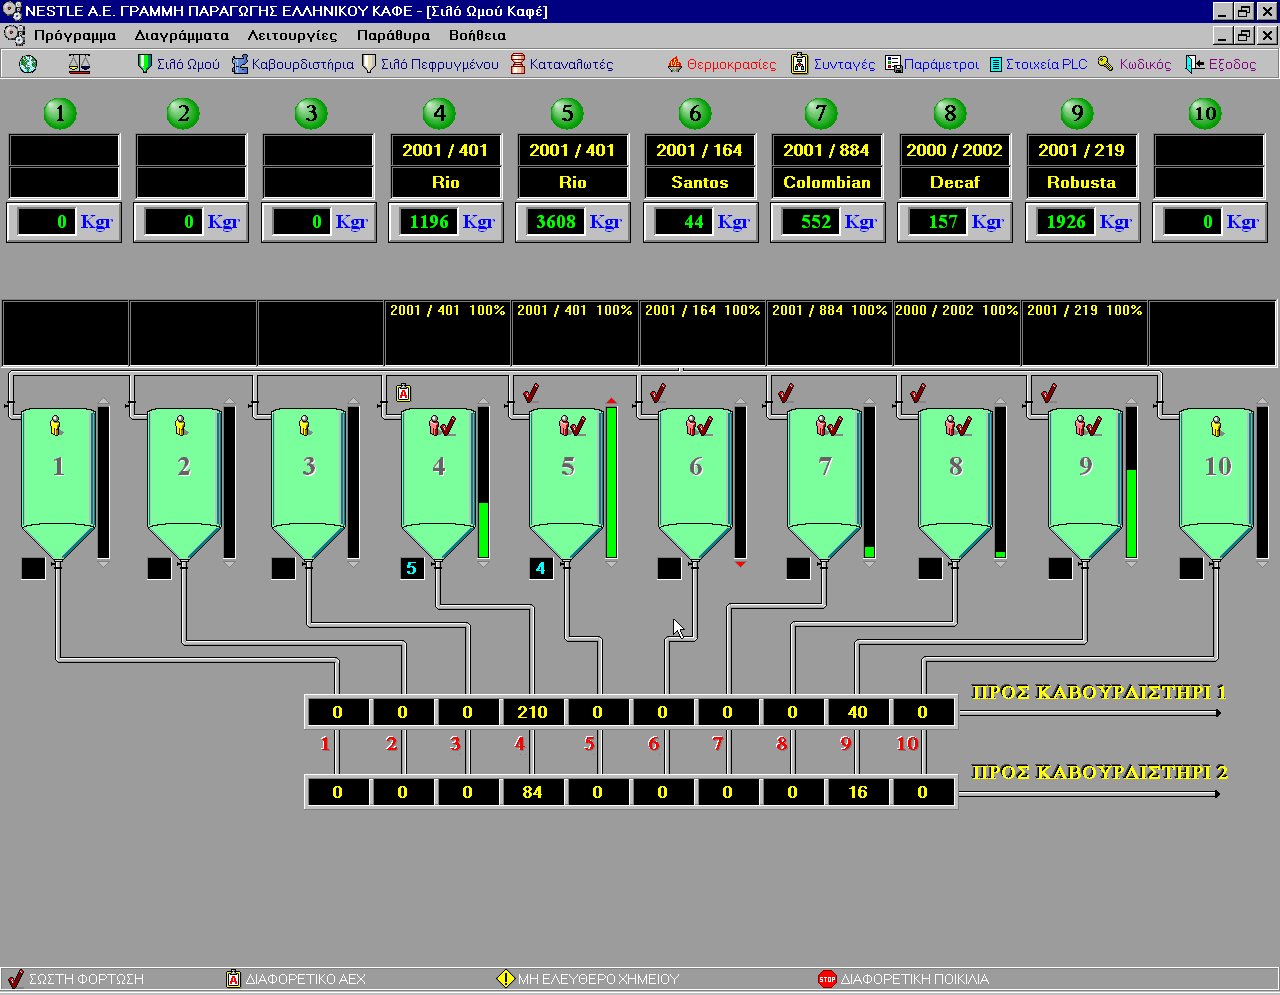Image resolution: width=1280 pixels, height=995 pixels.
Task: Click the green number 4 silo button
Action: [x=439, y=113]
